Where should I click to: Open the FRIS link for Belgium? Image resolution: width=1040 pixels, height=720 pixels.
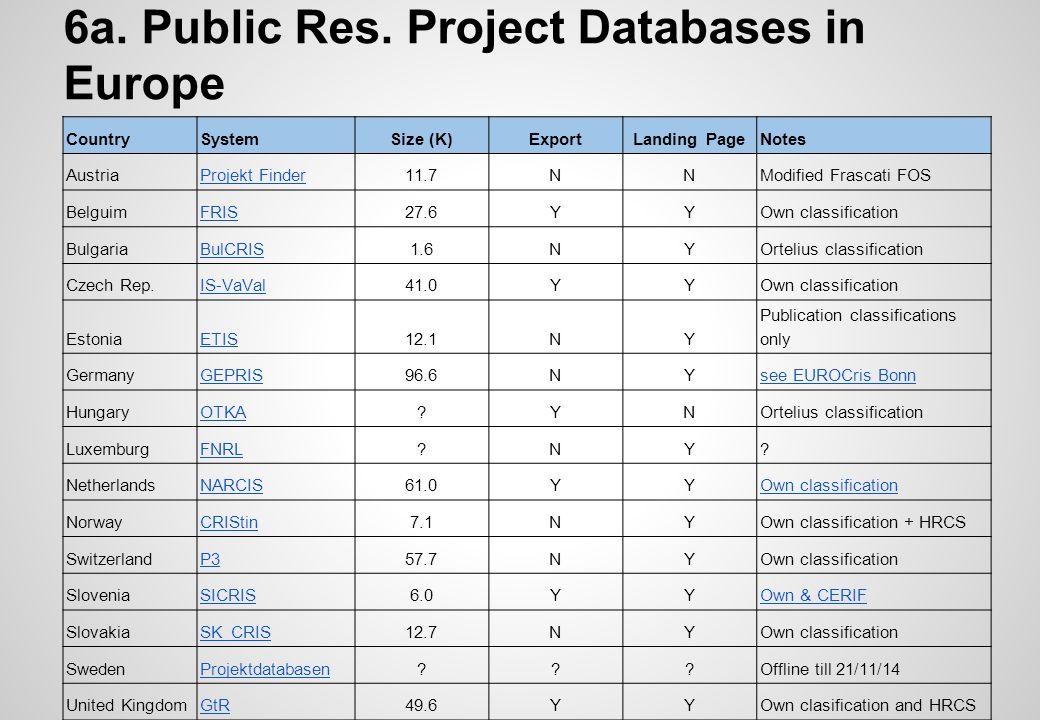219,212
